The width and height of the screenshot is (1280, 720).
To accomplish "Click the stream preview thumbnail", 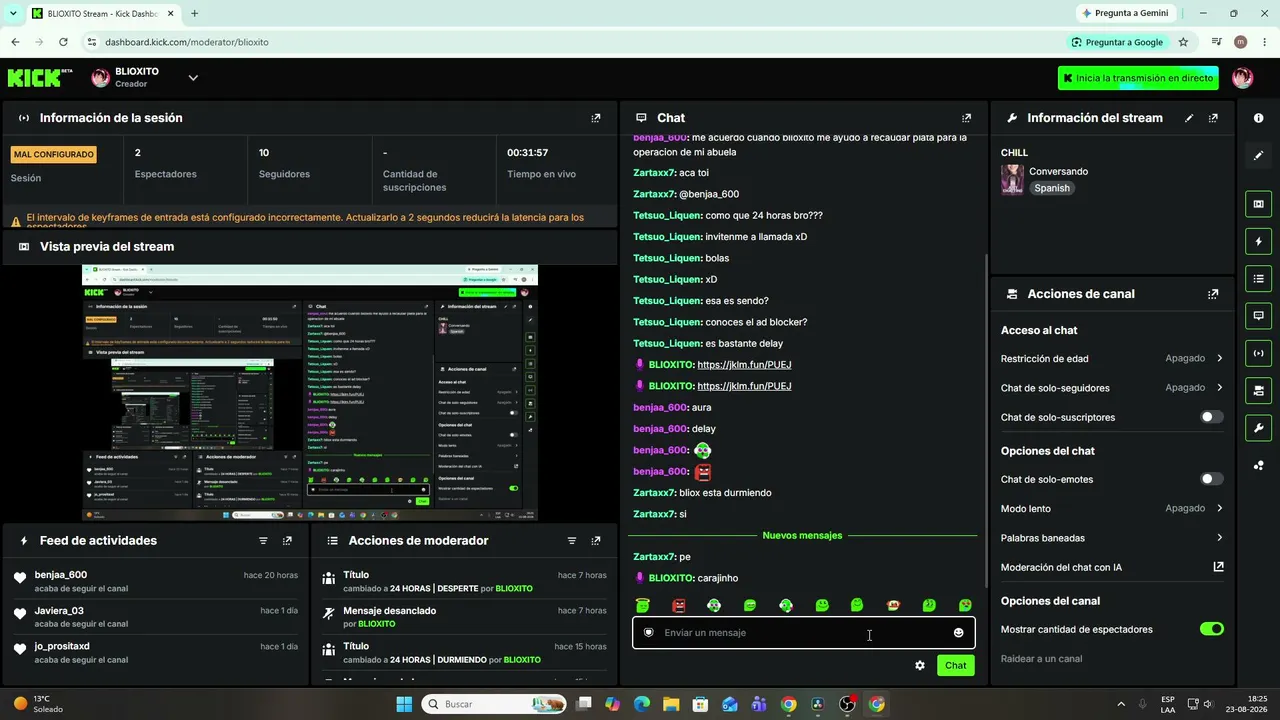I will pyautogui.click(x=310, y=393).
